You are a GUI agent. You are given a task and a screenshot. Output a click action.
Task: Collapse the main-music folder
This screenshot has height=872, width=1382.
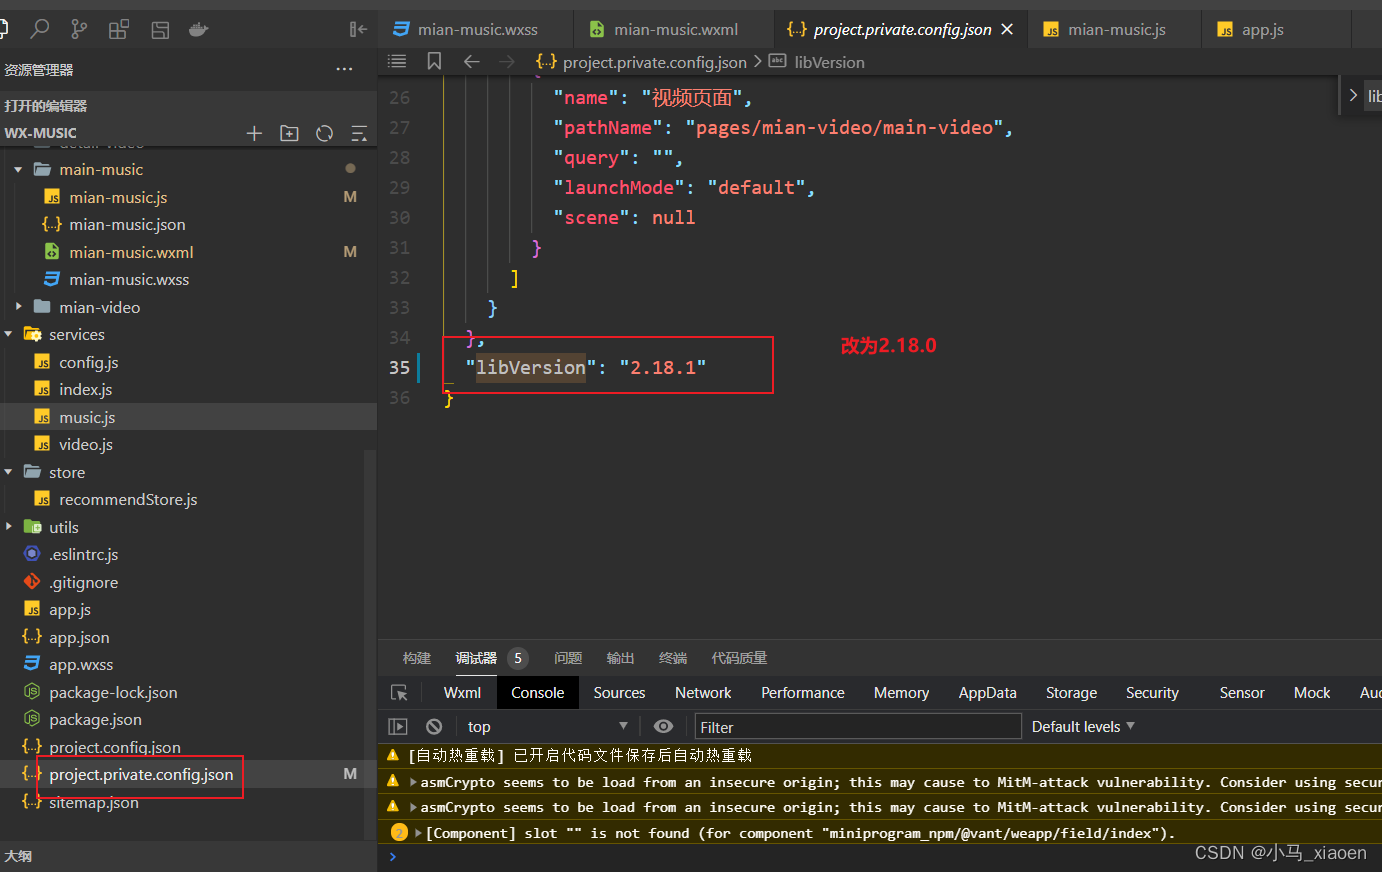(18, 169)
